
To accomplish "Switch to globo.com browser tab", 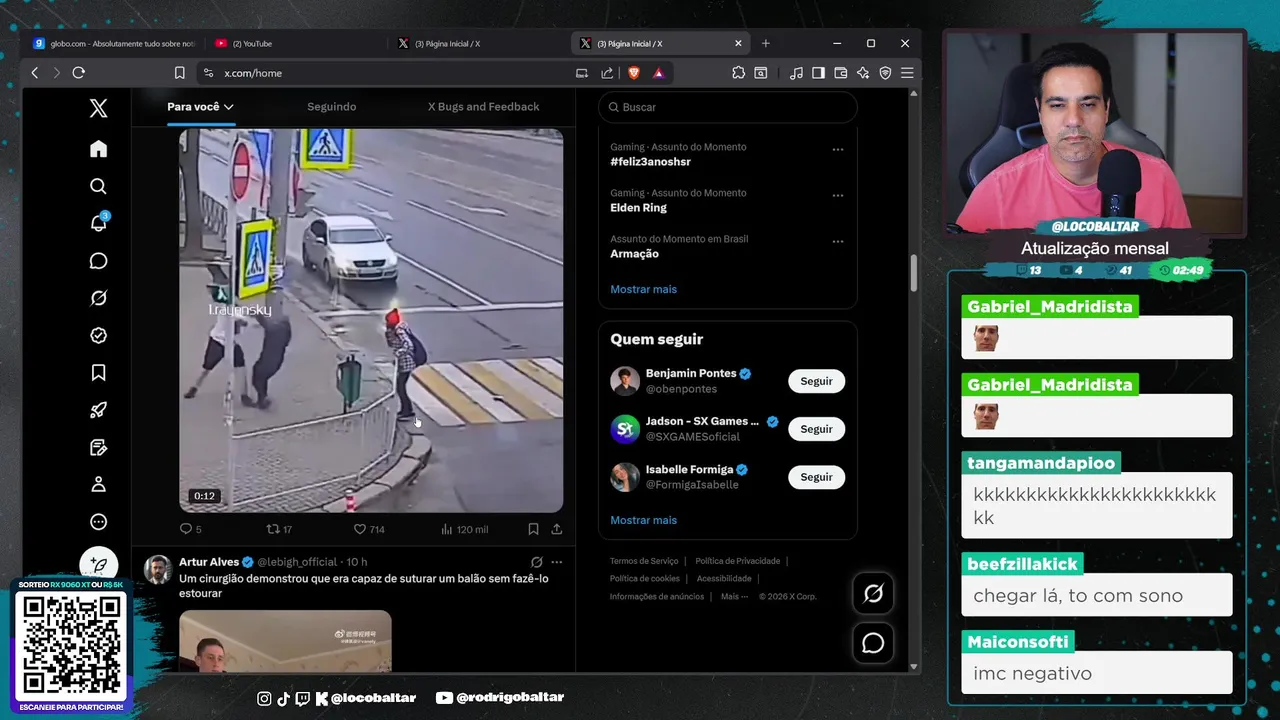I will 114,44.
